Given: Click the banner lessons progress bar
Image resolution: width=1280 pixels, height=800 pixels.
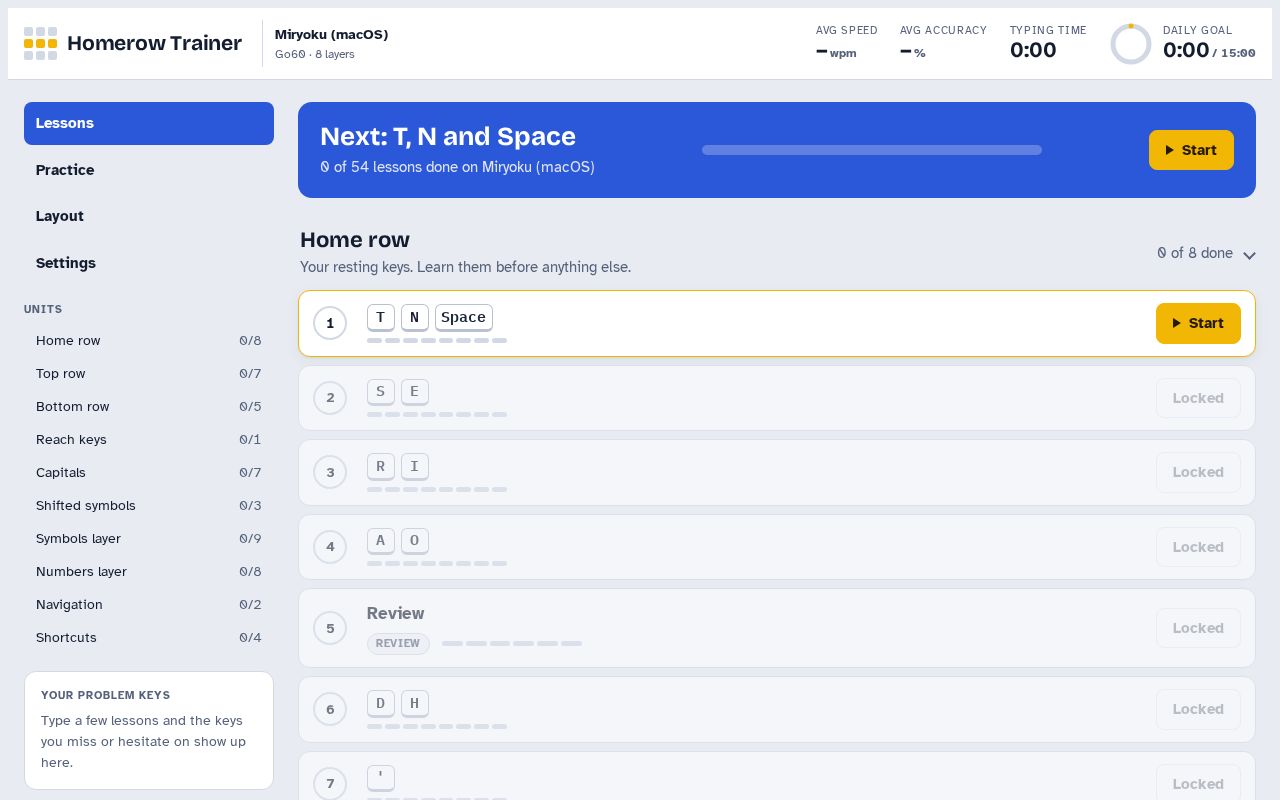Looking at the screenshot, I should pos(872,150).
